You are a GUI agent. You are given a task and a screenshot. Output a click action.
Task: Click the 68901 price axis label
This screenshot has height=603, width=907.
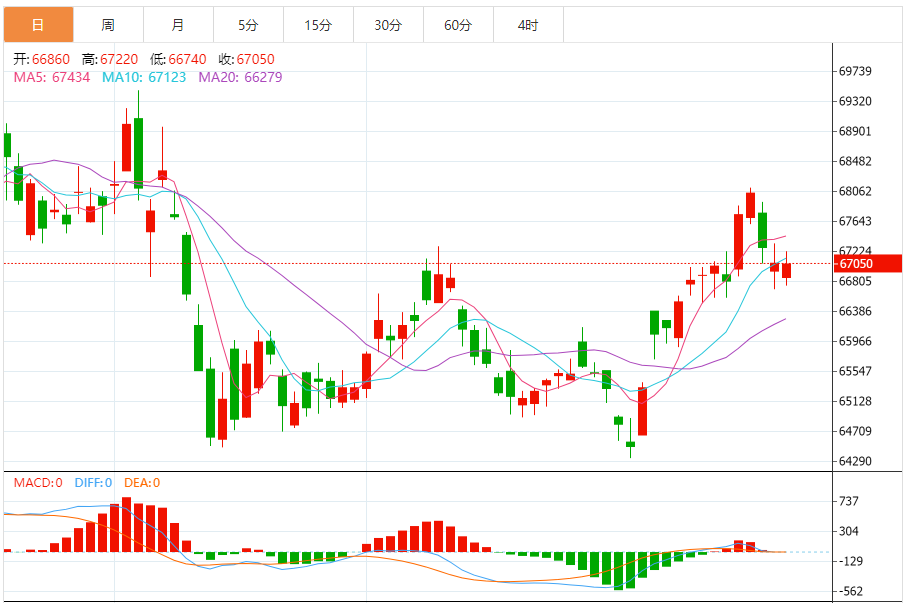point(855,131)
